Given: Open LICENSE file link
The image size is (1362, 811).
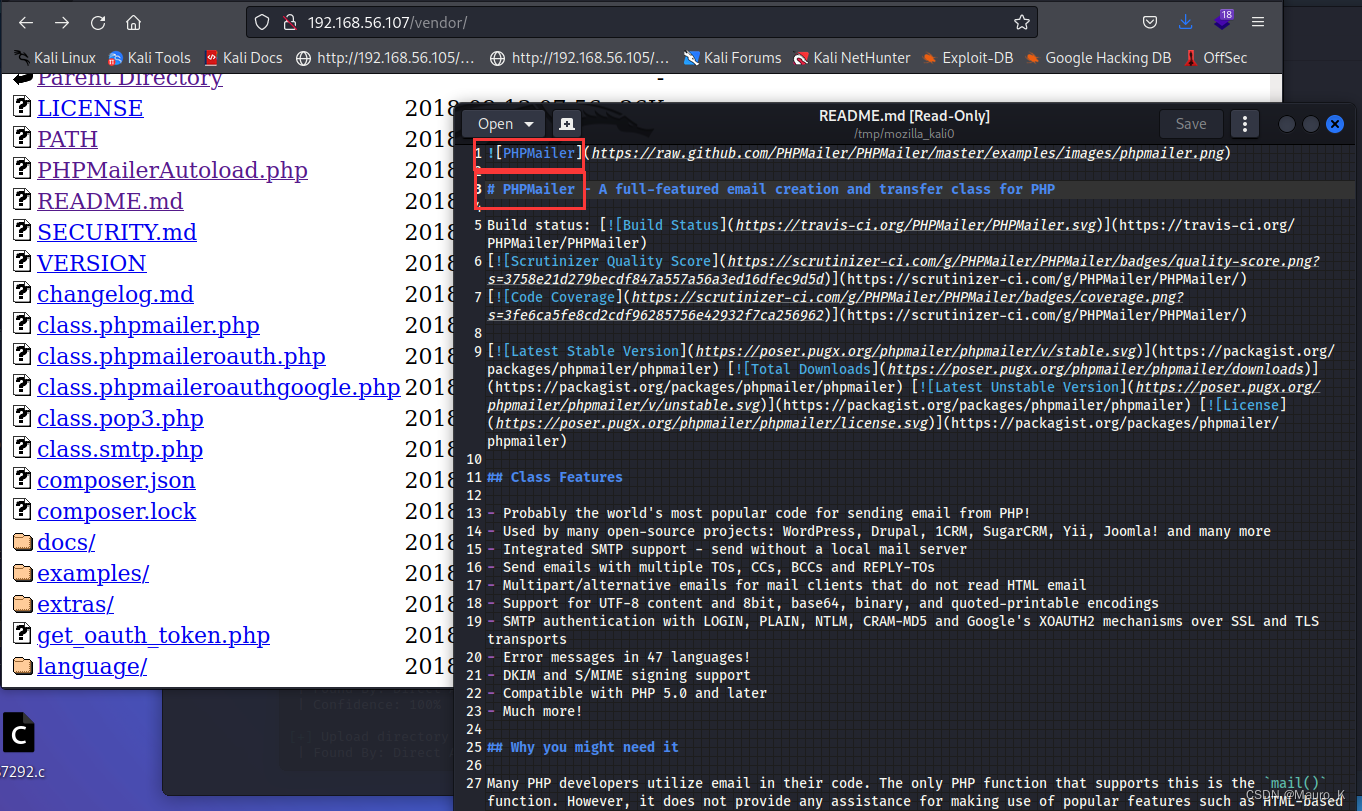Looking at the screenshot, I should coord(90,108).
